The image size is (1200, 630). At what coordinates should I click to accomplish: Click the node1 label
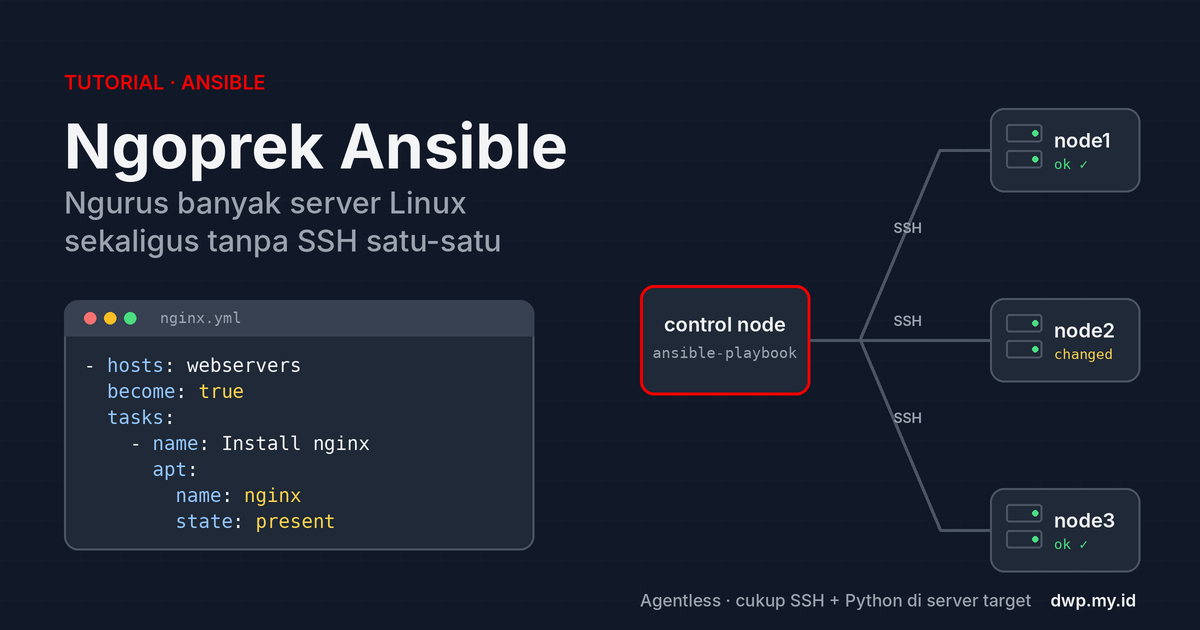1083,141
